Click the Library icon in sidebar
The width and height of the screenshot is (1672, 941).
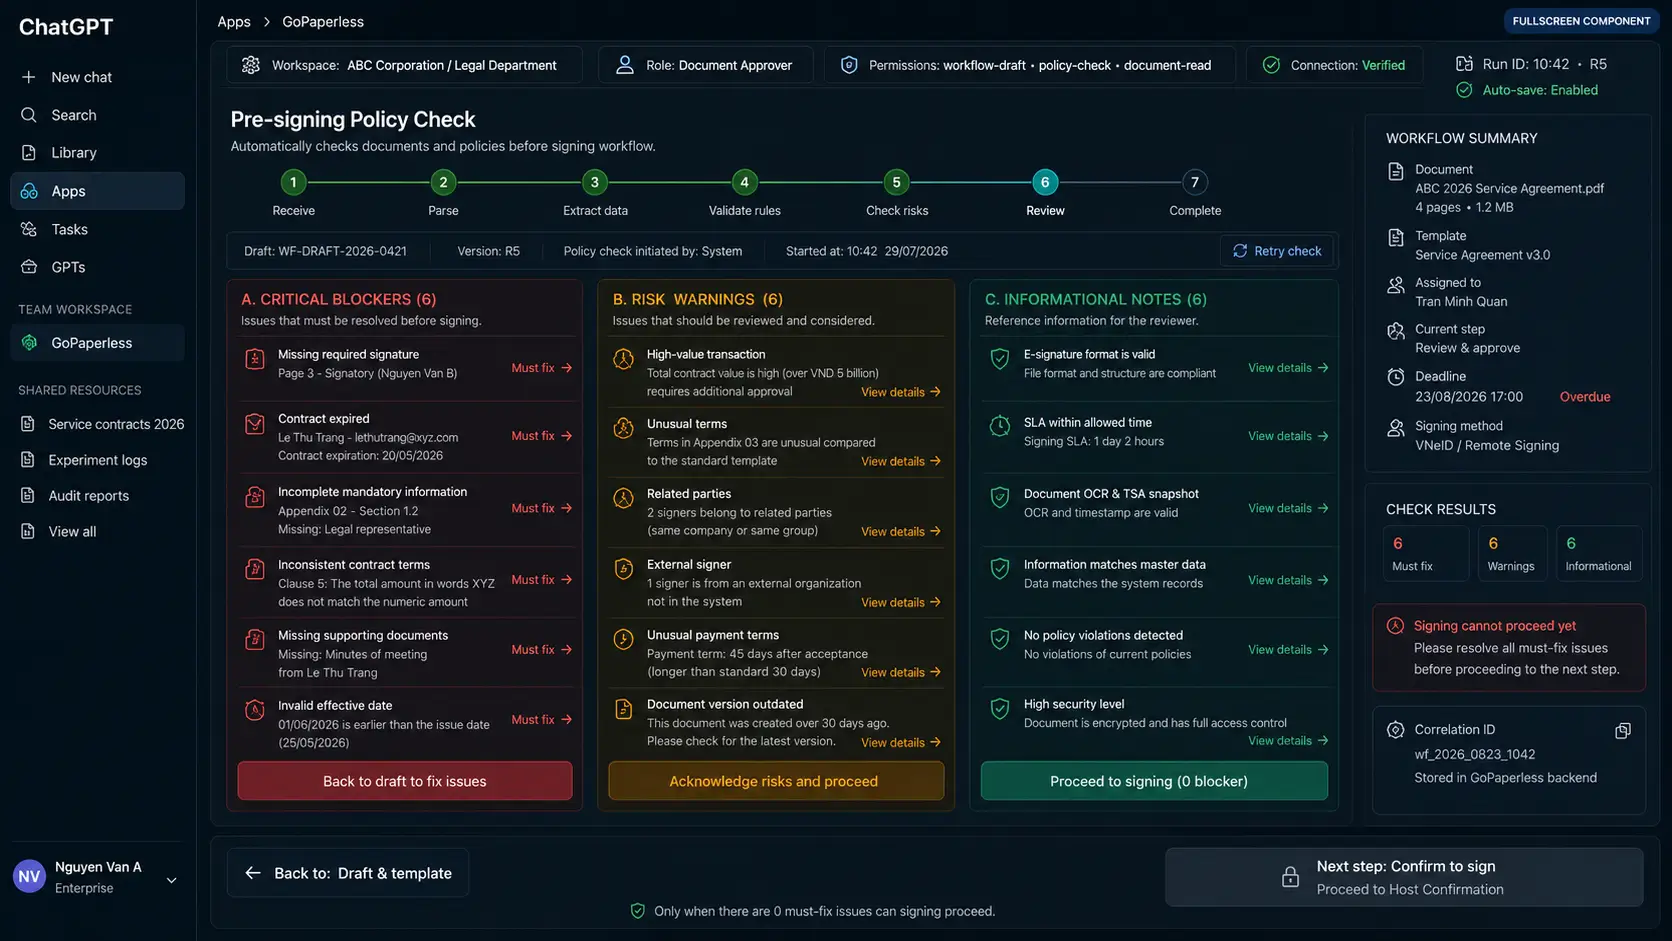coord(29,153)
